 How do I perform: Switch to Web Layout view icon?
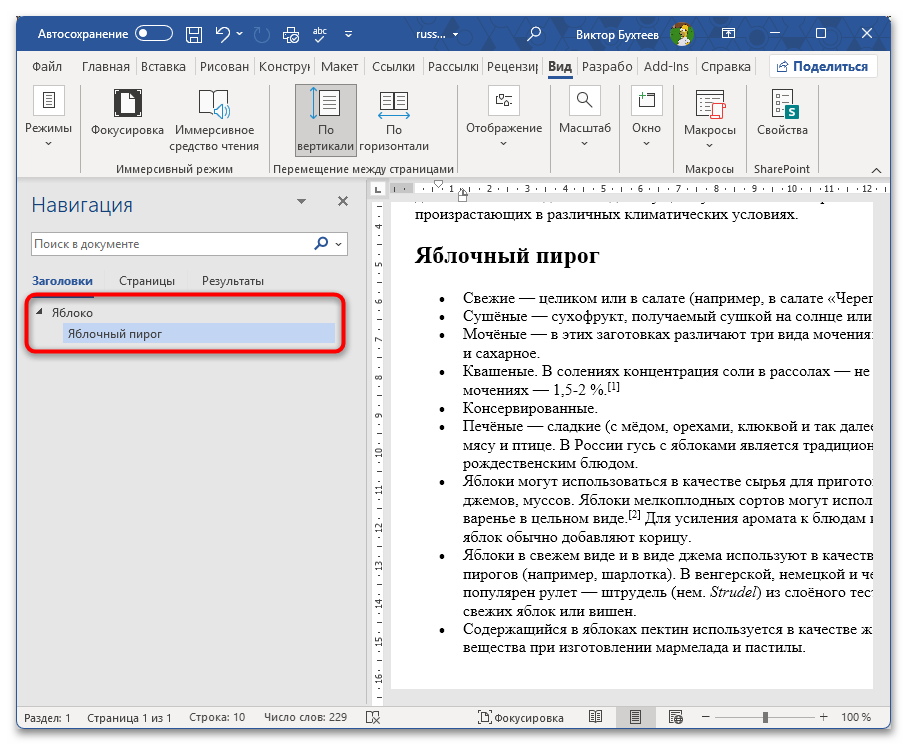(x=676, y=717)
